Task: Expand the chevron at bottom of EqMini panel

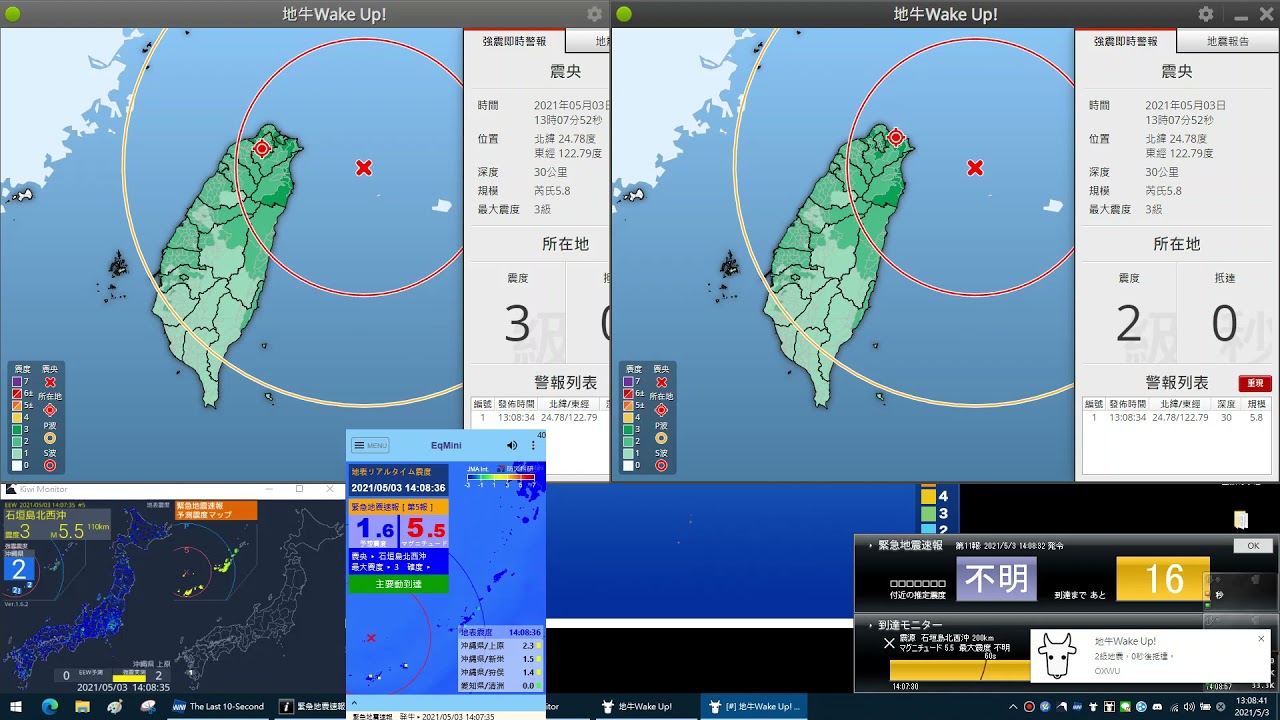Action: 354,702
